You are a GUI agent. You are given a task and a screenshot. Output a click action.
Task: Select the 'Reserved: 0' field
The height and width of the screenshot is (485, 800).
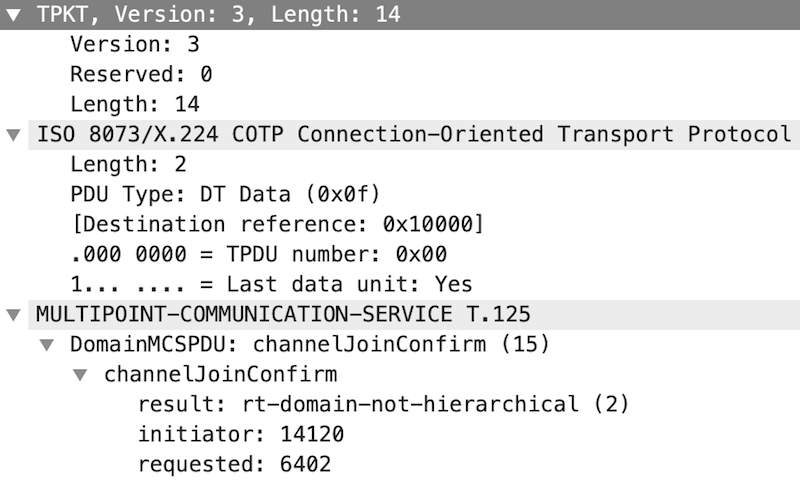pos(140,74)
